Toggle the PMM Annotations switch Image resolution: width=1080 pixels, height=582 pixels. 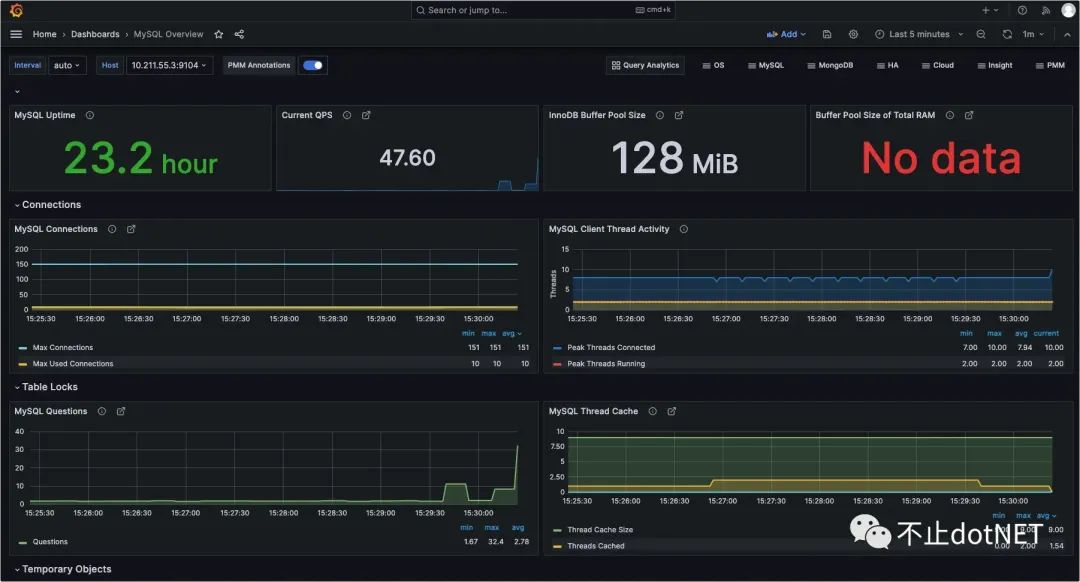coord(313,65)
